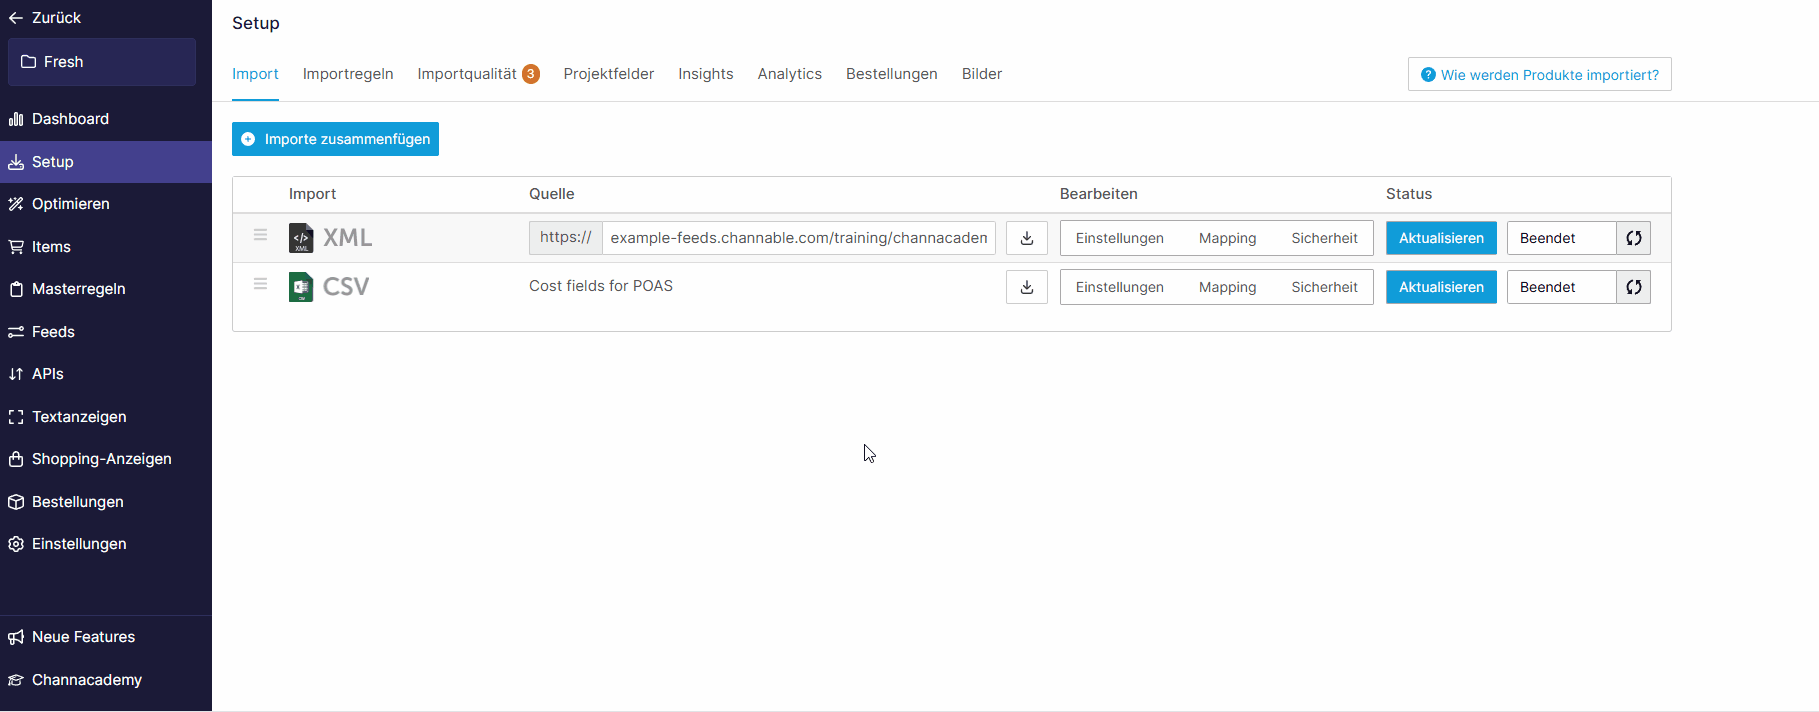Image resolution: width=1819 pixels, height=712 pixels.
Task: Click the APIs up-down arrows icon
Action: pyautogui.click(x=16, y=374)
